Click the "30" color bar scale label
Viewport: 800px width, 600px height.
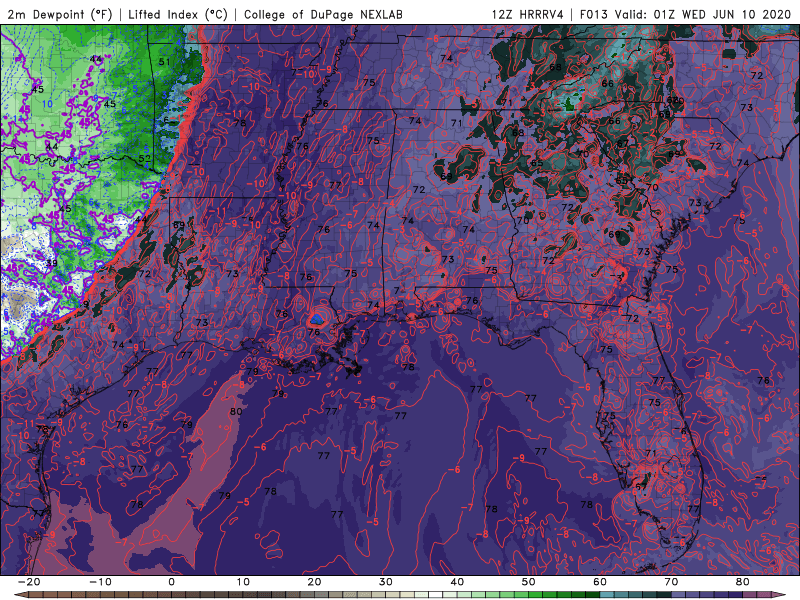point(386,582)
